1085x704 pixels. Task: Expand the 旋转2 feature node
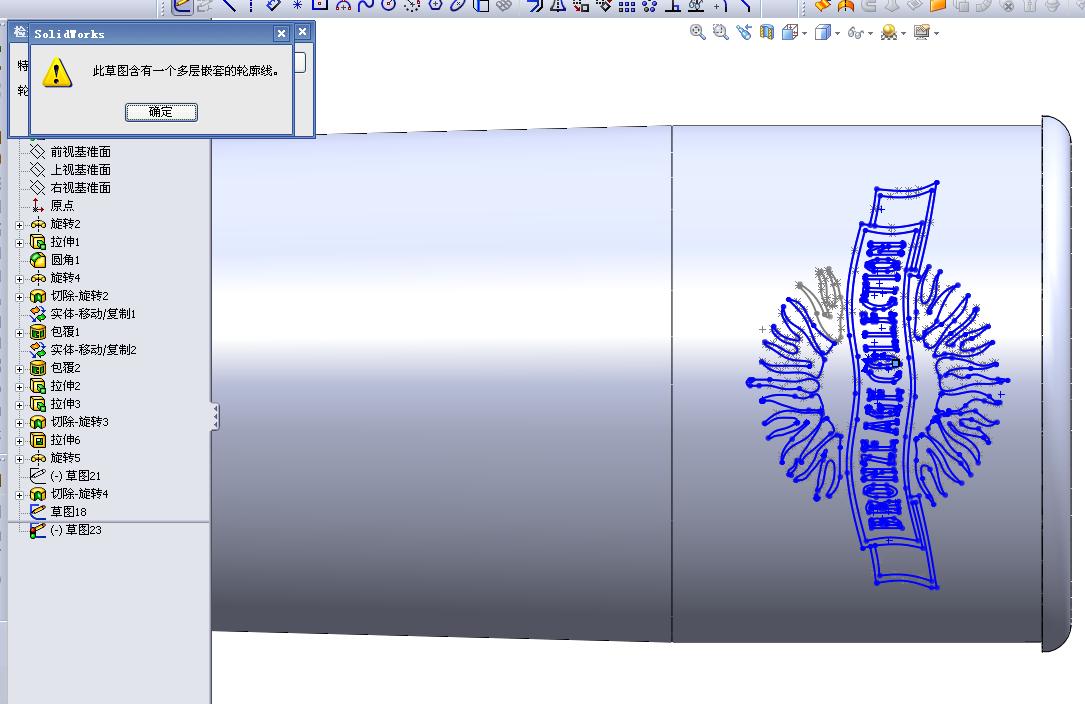coord(19,225)
